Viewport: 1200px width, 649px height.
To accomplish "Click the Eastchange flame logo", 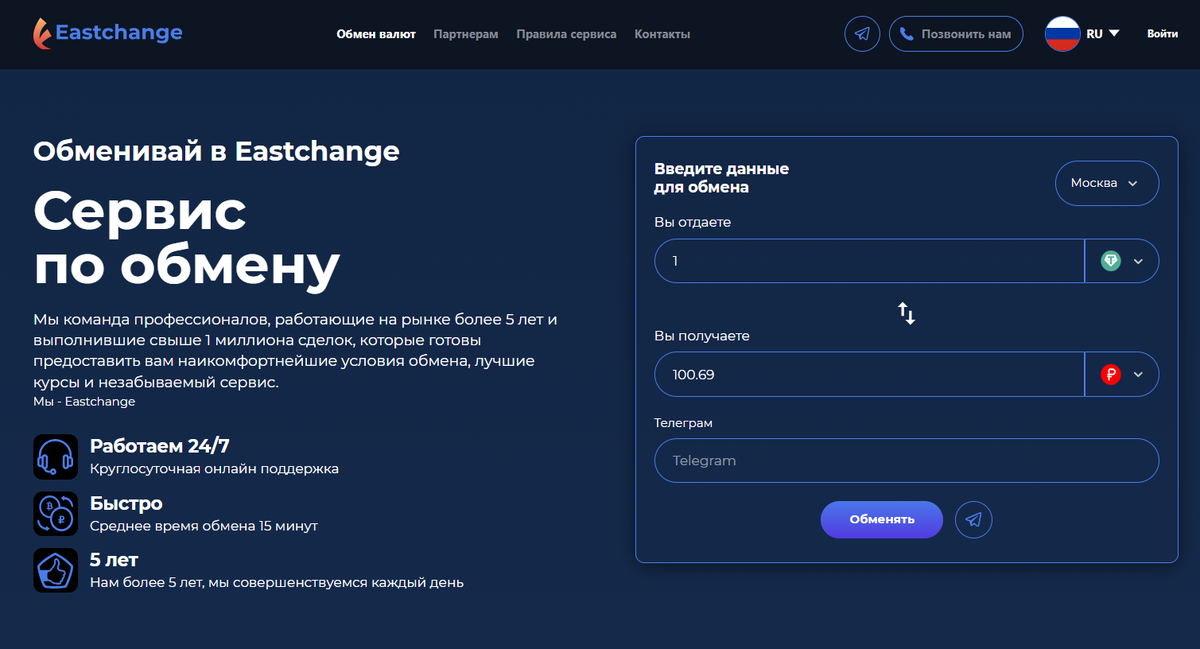I will [40, 33].
